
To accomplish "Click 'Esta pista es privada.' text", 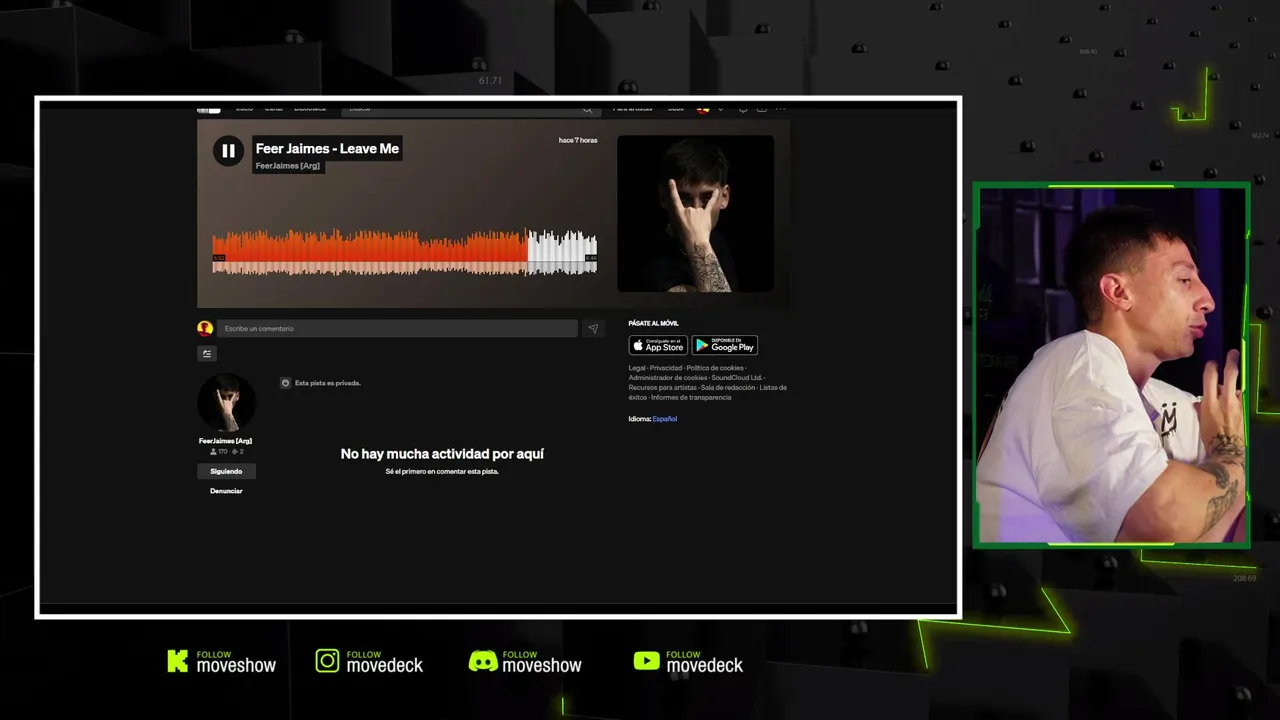I will click(x=328, y=383).
